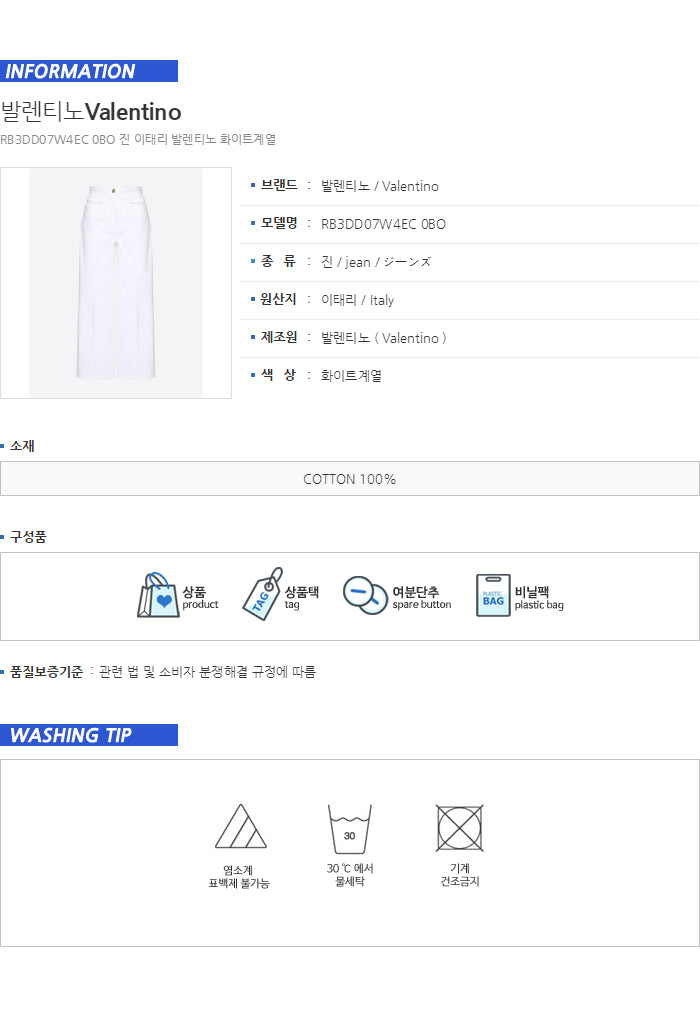The image size is (700, 1033).
Task: Click the 소재 section label
Action: pyautogui.click(x=22, y=446)
